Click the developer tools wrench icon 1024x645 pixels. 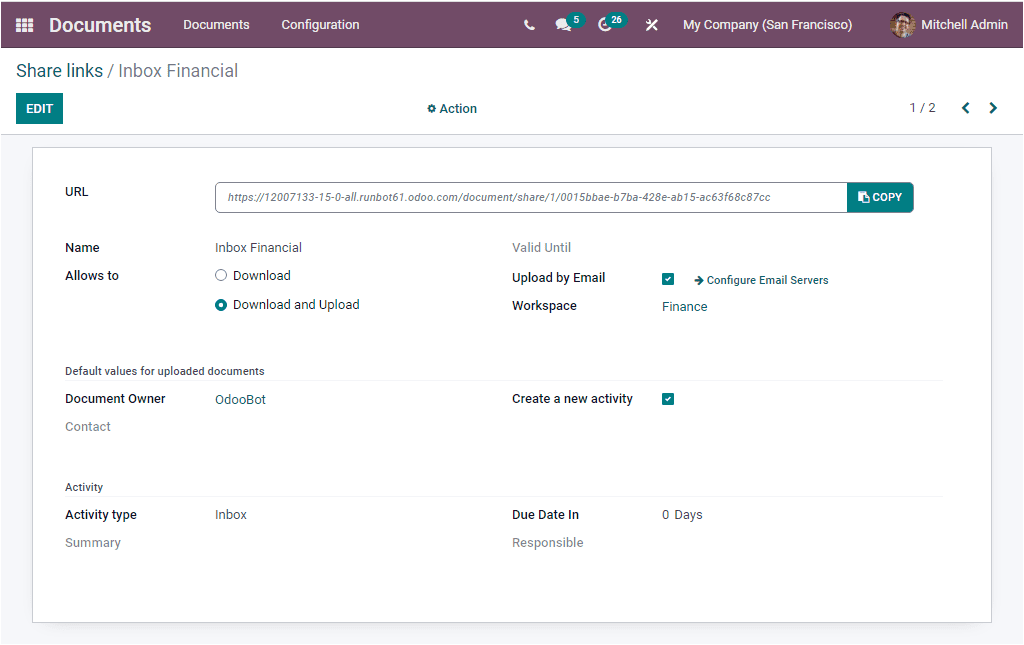coord(651,24)
